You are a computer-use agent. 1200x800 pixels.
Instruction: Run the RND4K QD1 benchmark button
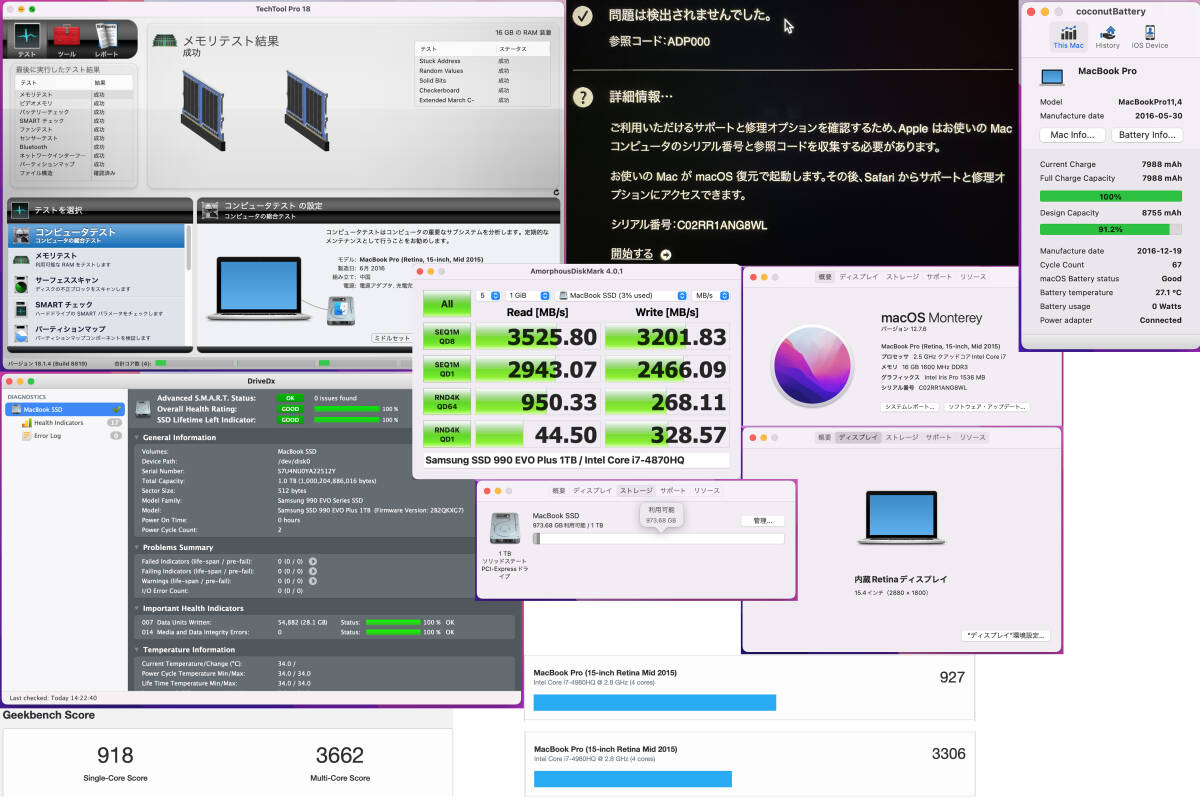[446, 436]
